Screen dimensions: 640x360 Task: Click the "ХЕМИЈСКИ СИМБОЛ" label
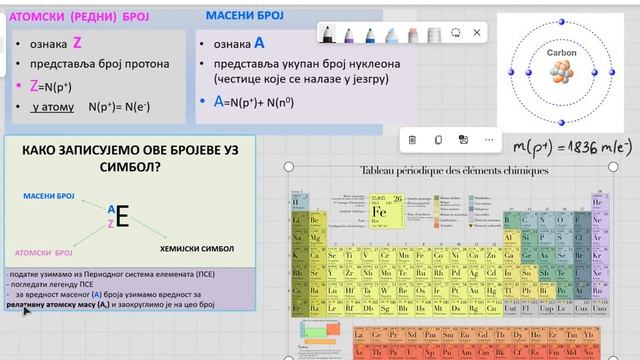[197, 249]
